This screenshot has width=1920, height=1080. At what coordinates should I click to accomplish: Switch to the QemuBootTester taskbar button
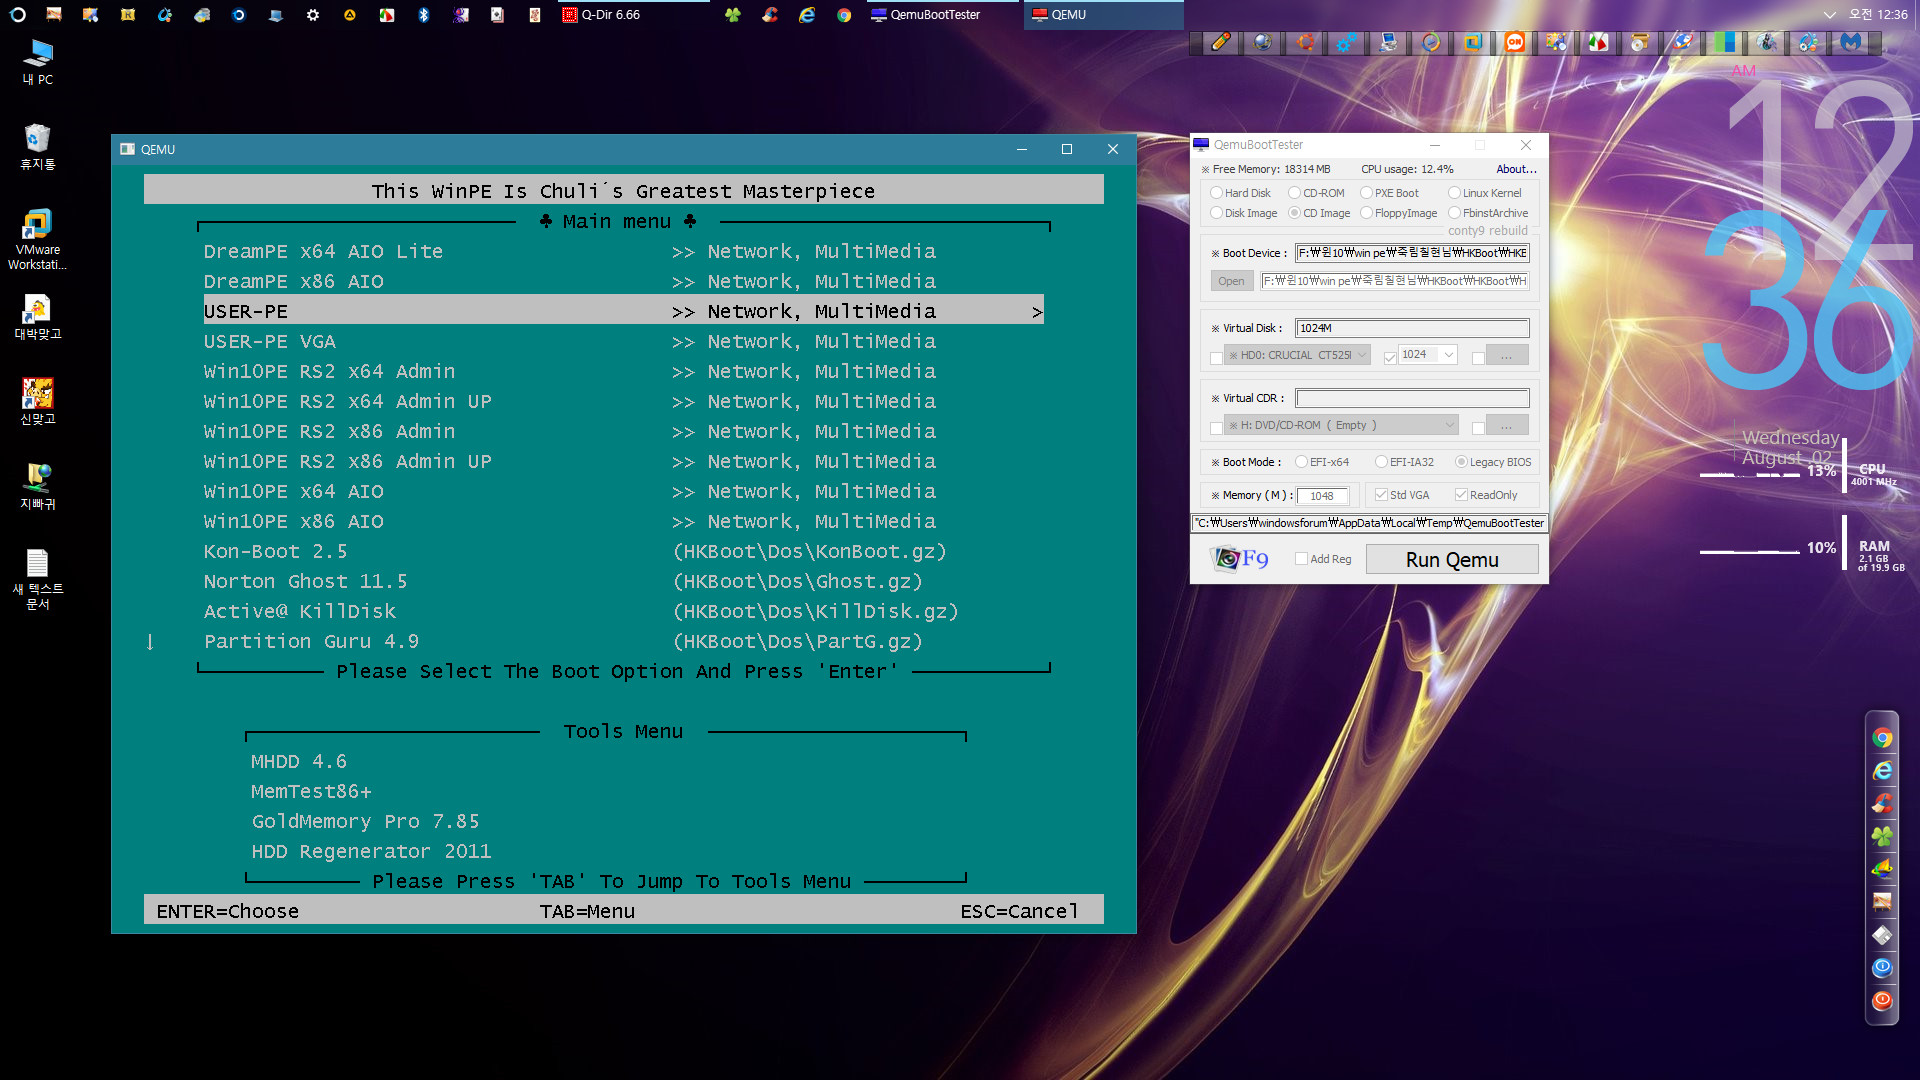tap(943, 15)
